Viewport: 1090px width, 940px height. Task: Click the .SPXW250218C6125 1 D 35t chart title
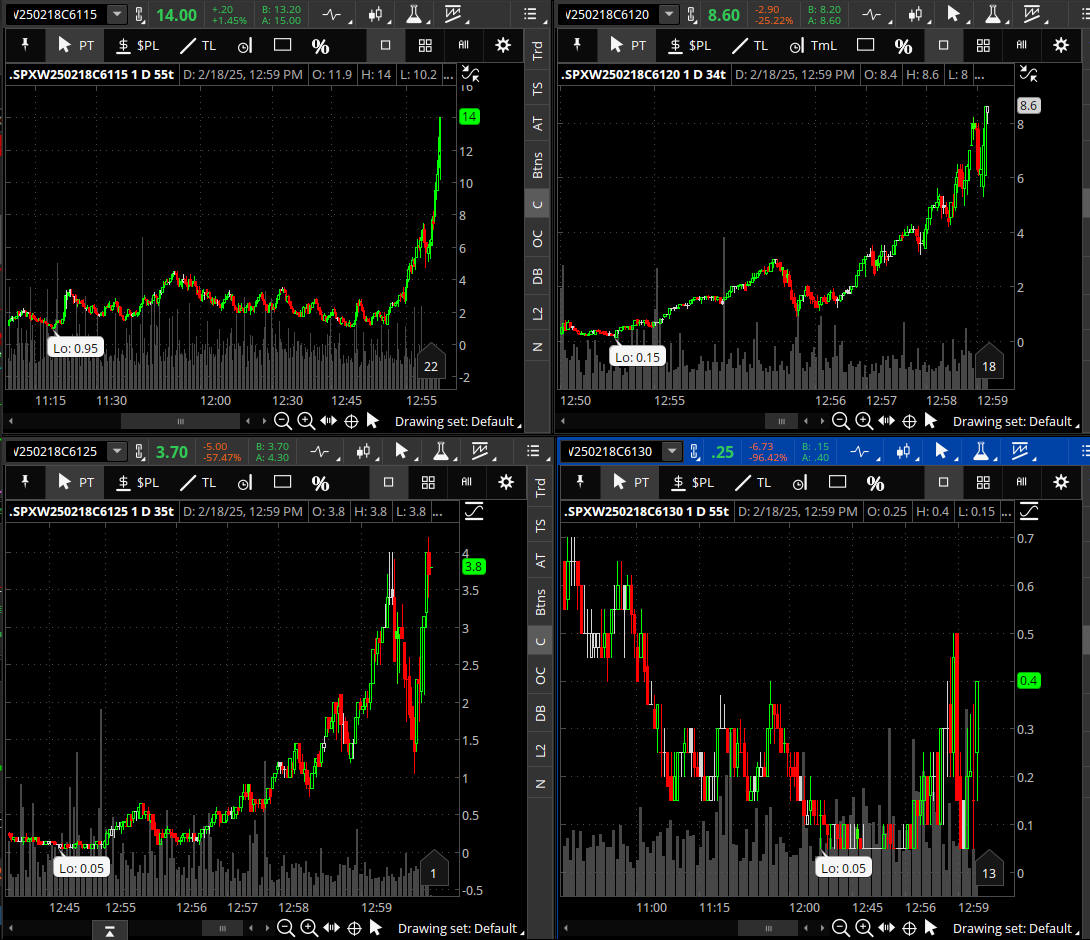click(91, 511)
